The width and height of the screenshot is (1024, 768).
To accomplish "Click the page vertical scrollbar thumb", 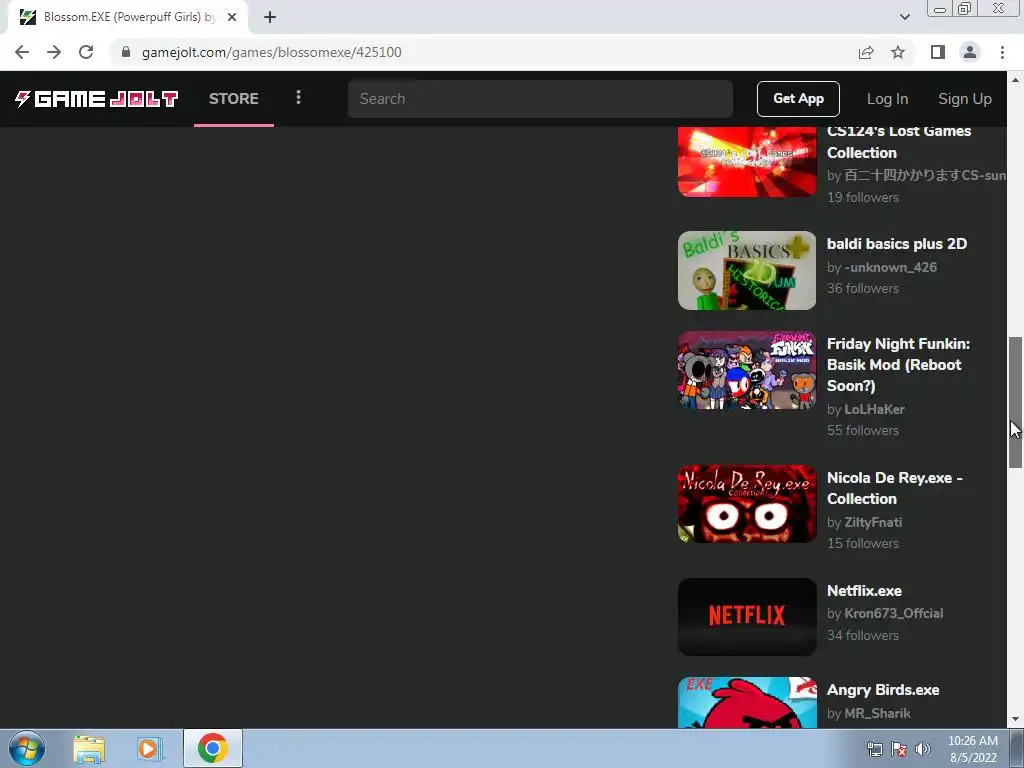I will (1015, 402).
